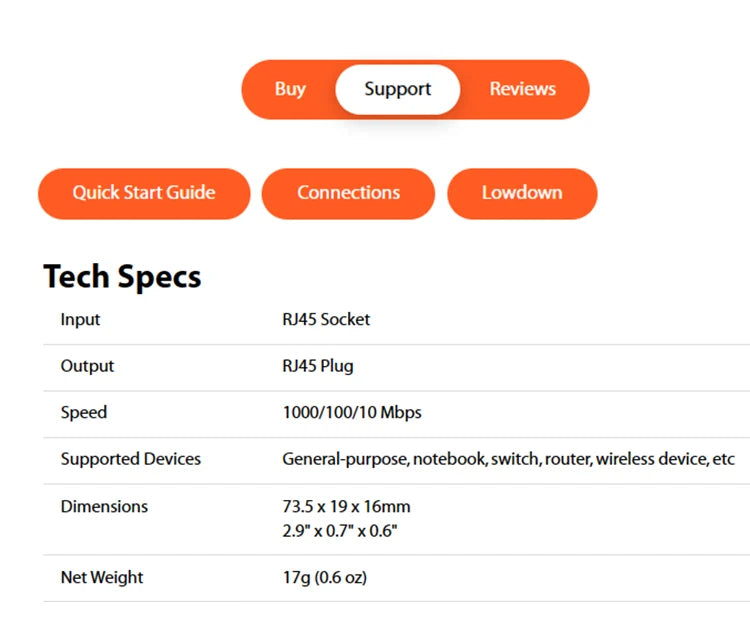750x641 pixels.
Task: Click the Dimensions row label
Action: tap(104, 506)
